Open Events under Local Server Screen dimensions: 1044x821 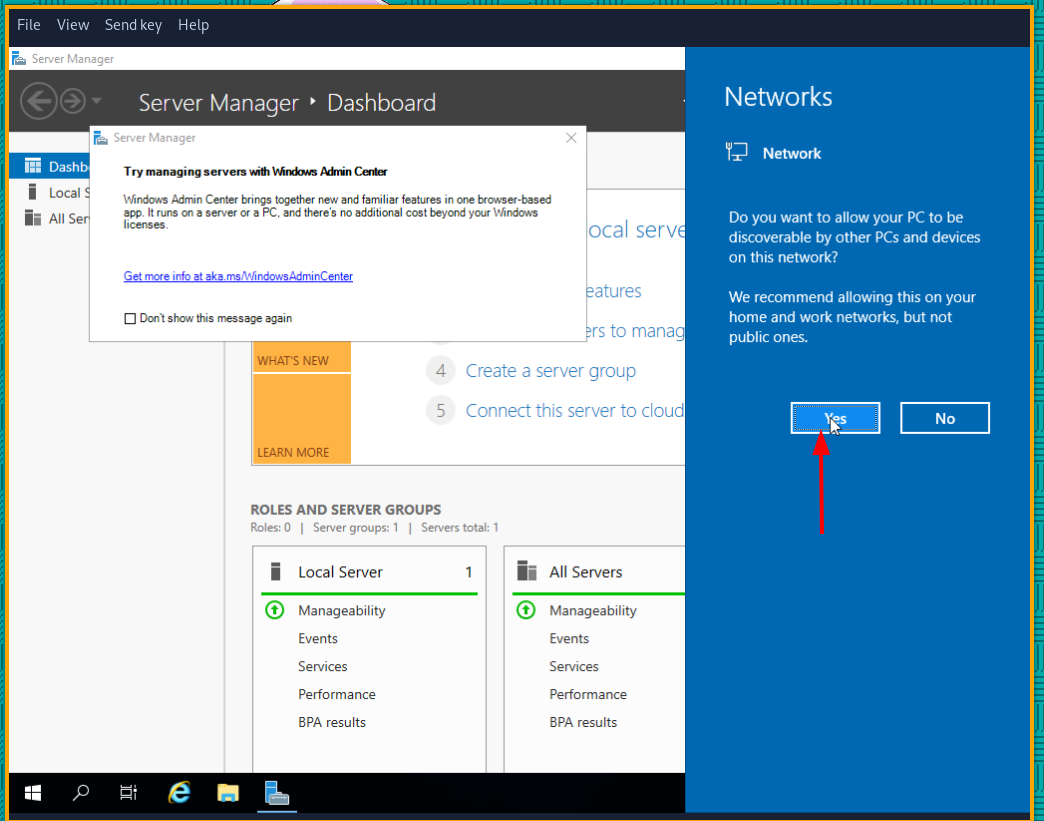[x=318, y=639]
